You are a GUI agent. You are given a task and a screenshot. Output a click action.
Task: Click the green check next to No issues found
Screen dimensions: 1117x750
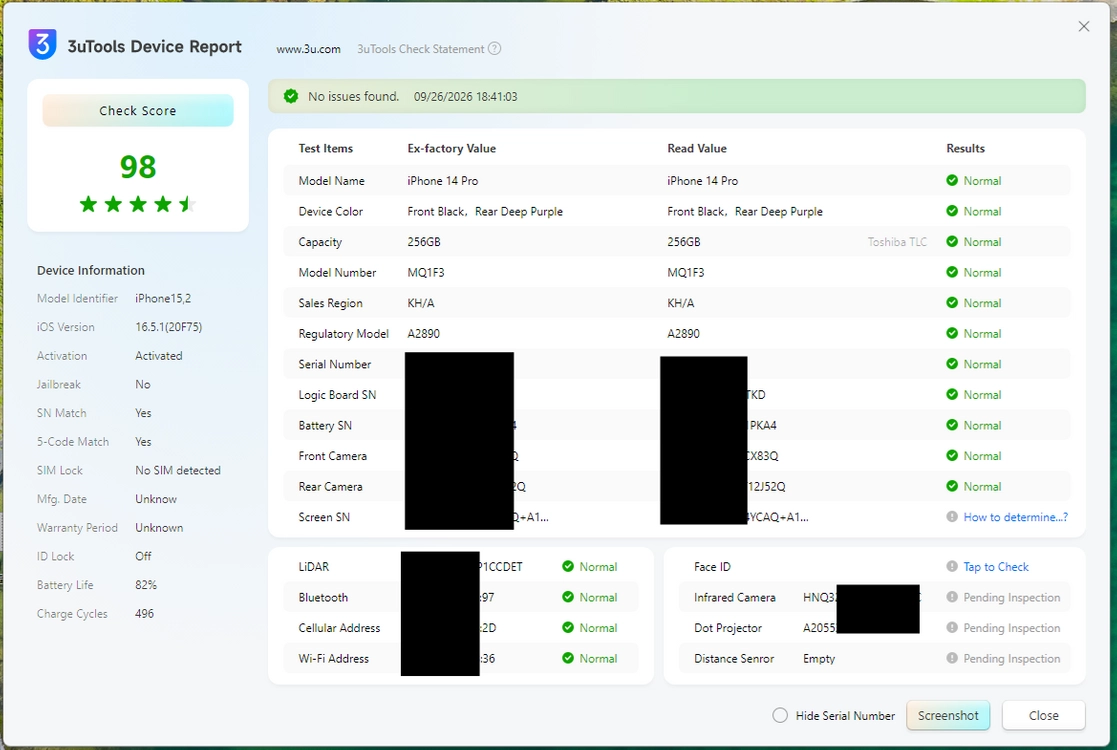[291, 96]
